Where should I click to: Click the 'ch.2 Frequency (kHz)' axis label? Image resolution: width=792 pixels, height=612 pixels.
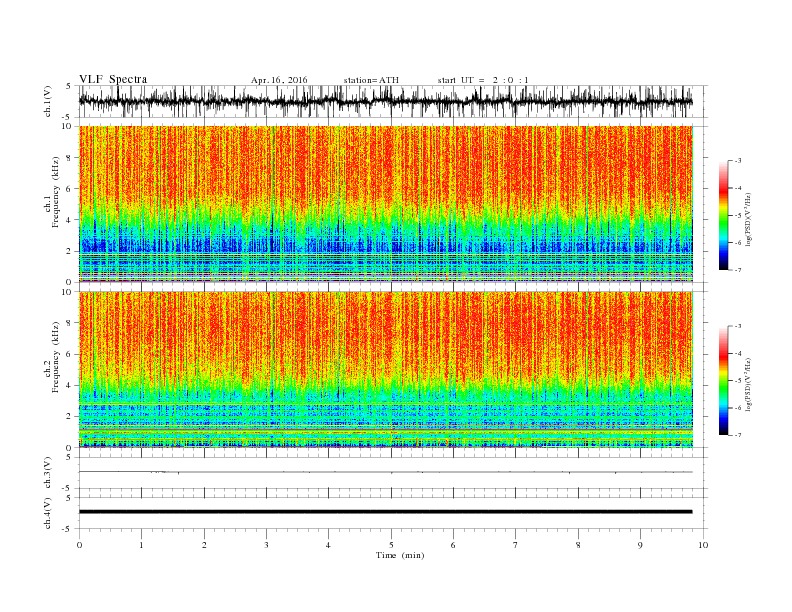[x=52, y=357]
